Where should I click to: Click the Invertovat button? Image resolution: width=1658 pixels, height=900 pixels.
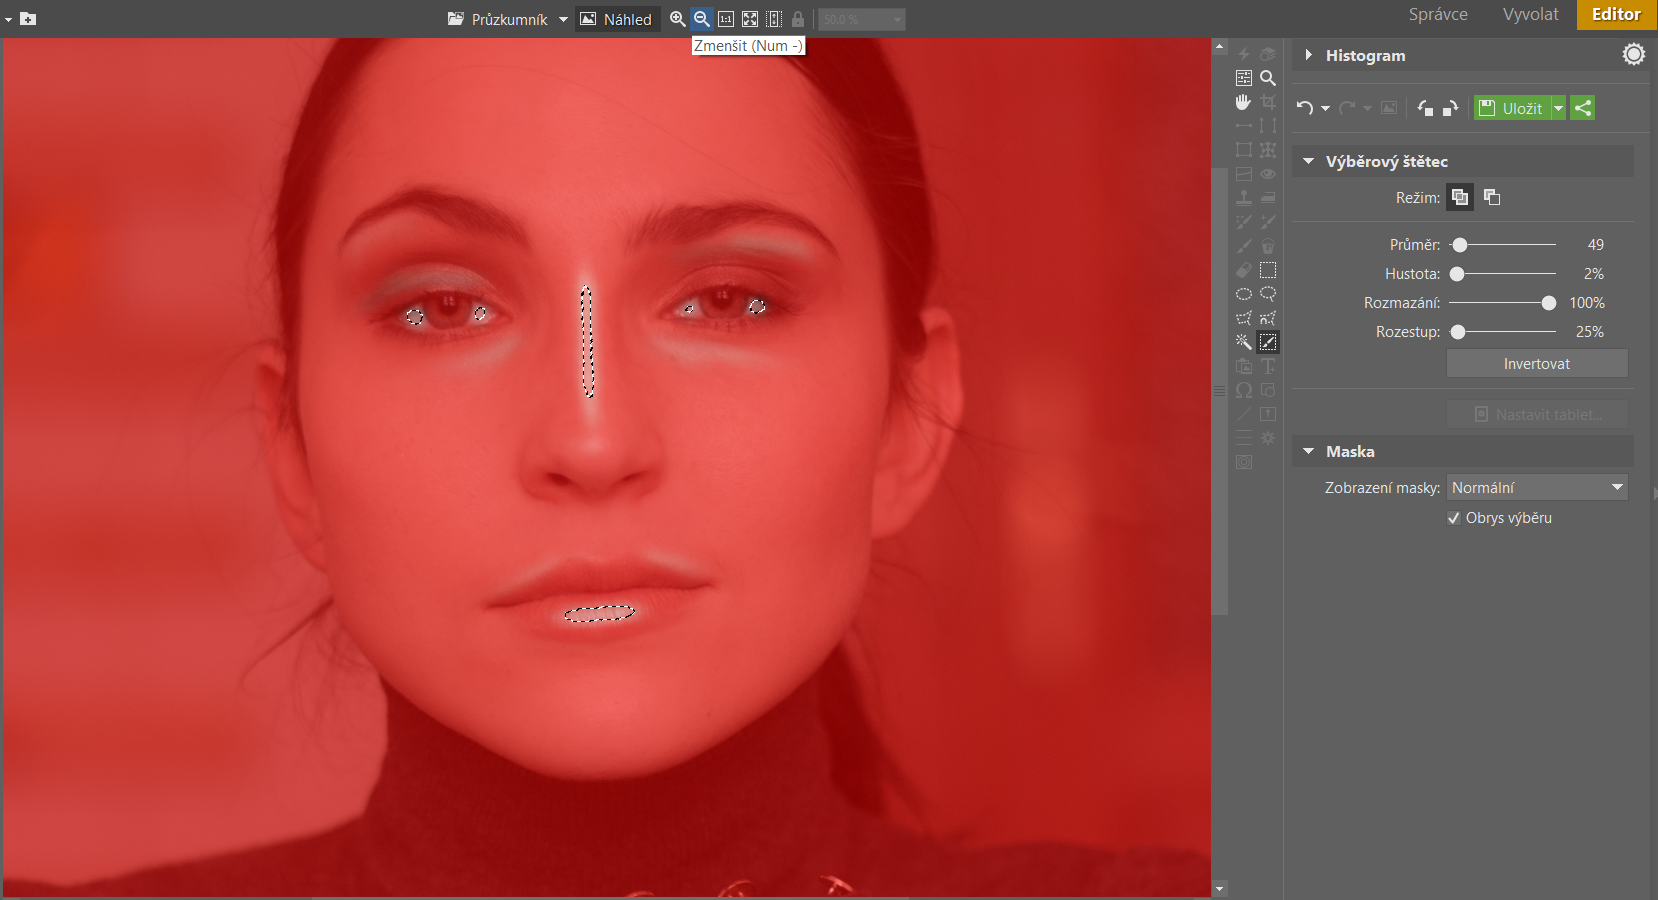point(1537,364)
